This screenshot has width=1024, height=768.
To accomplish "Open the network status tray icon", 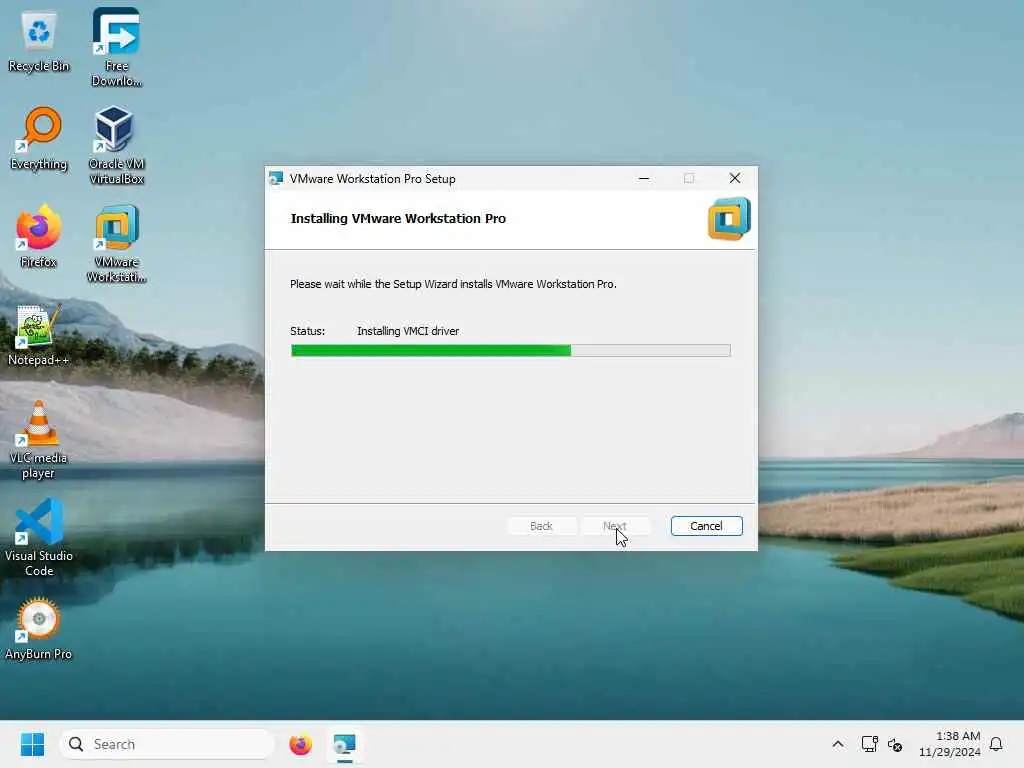I will point(869,744).
